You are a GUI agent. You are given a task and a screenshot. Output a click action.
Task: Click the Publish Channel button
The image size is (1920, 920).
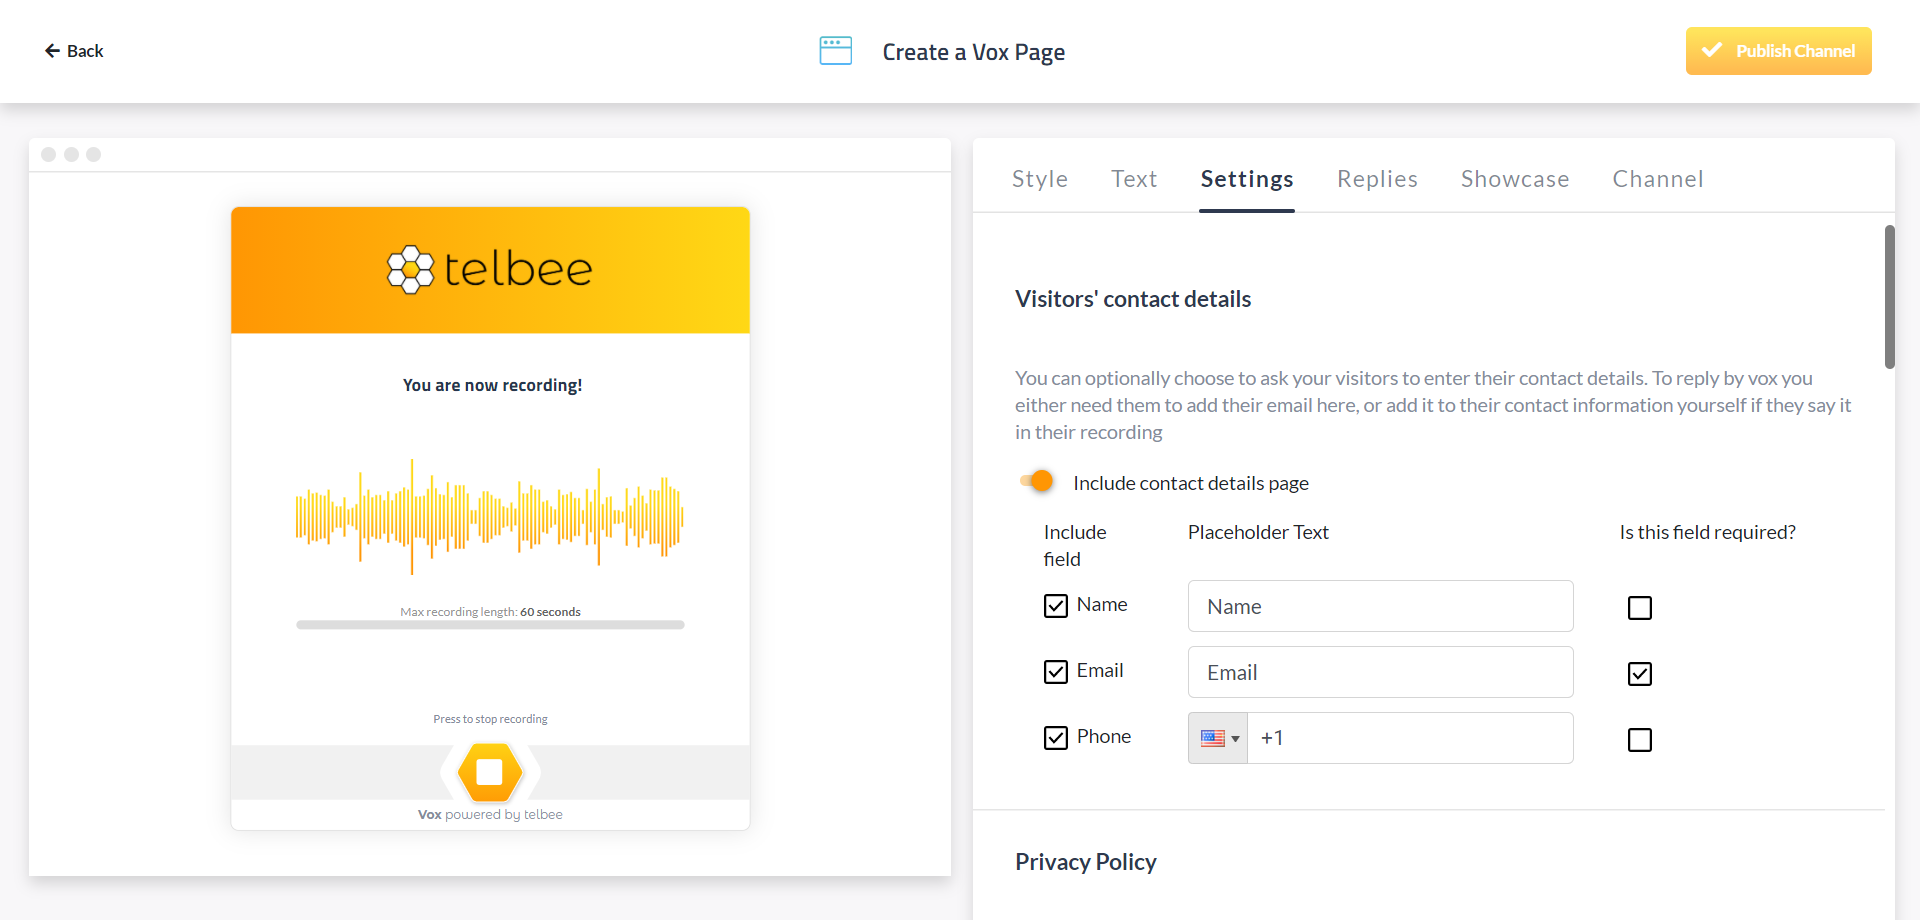coord(1778,51)
